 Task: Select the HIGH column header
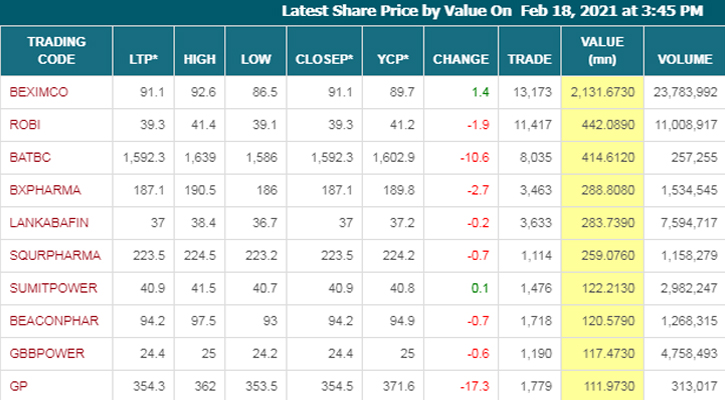click(200, 59)
